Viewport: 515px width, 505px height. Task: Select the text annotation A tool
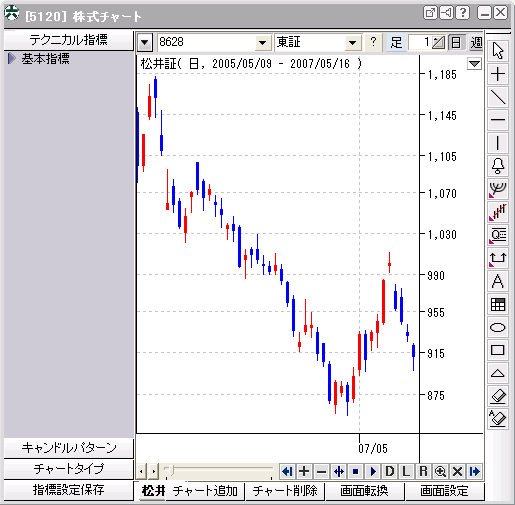pos(498,281)
